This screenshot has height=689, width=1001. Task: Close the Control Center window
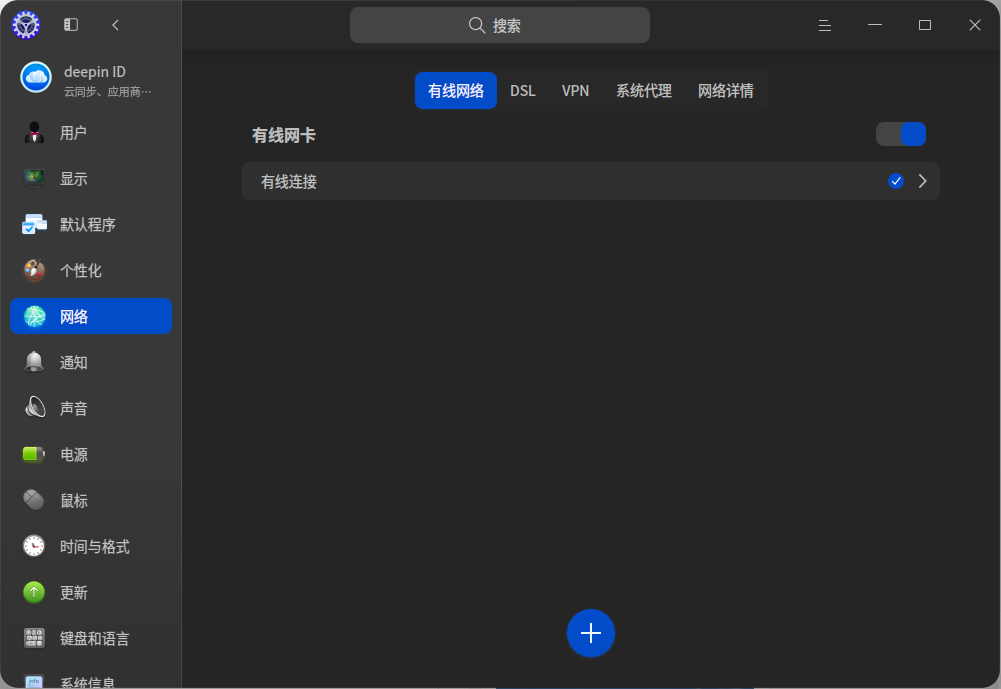point(975,25)
